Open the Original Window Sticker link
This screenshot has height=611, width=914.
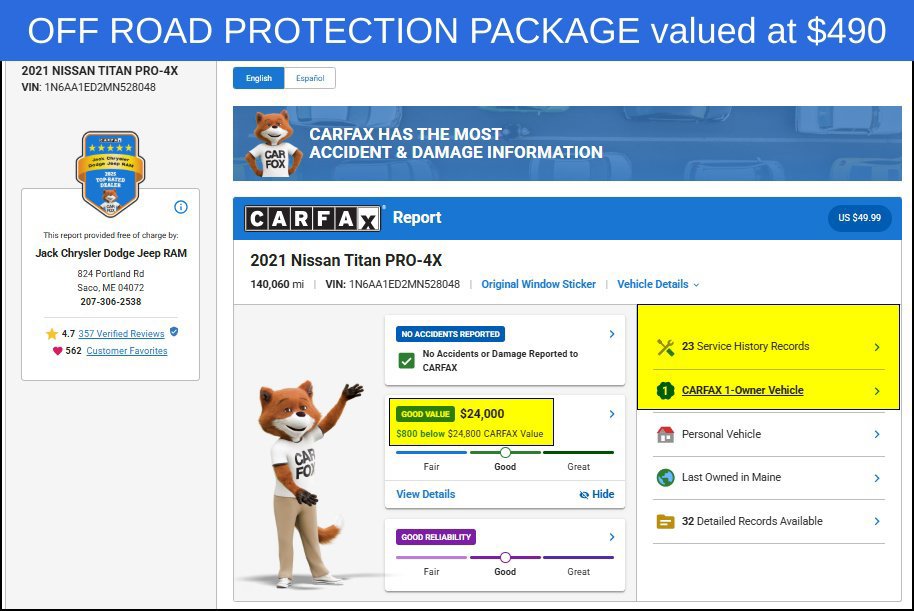pos(539,285)
